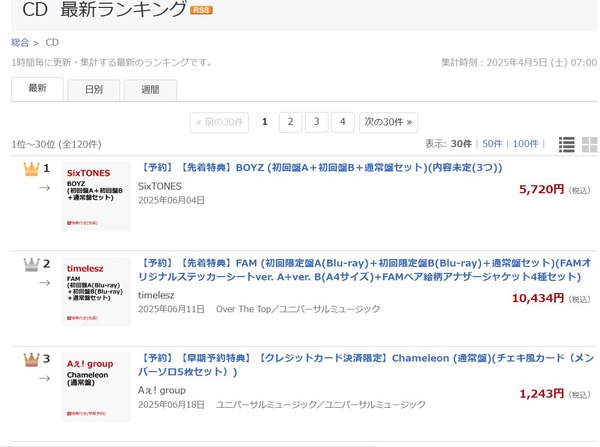Click the silver crown rank 2 icon
Image resolution: width=600 pixels, height=447 pixels.
pos(29,264)
